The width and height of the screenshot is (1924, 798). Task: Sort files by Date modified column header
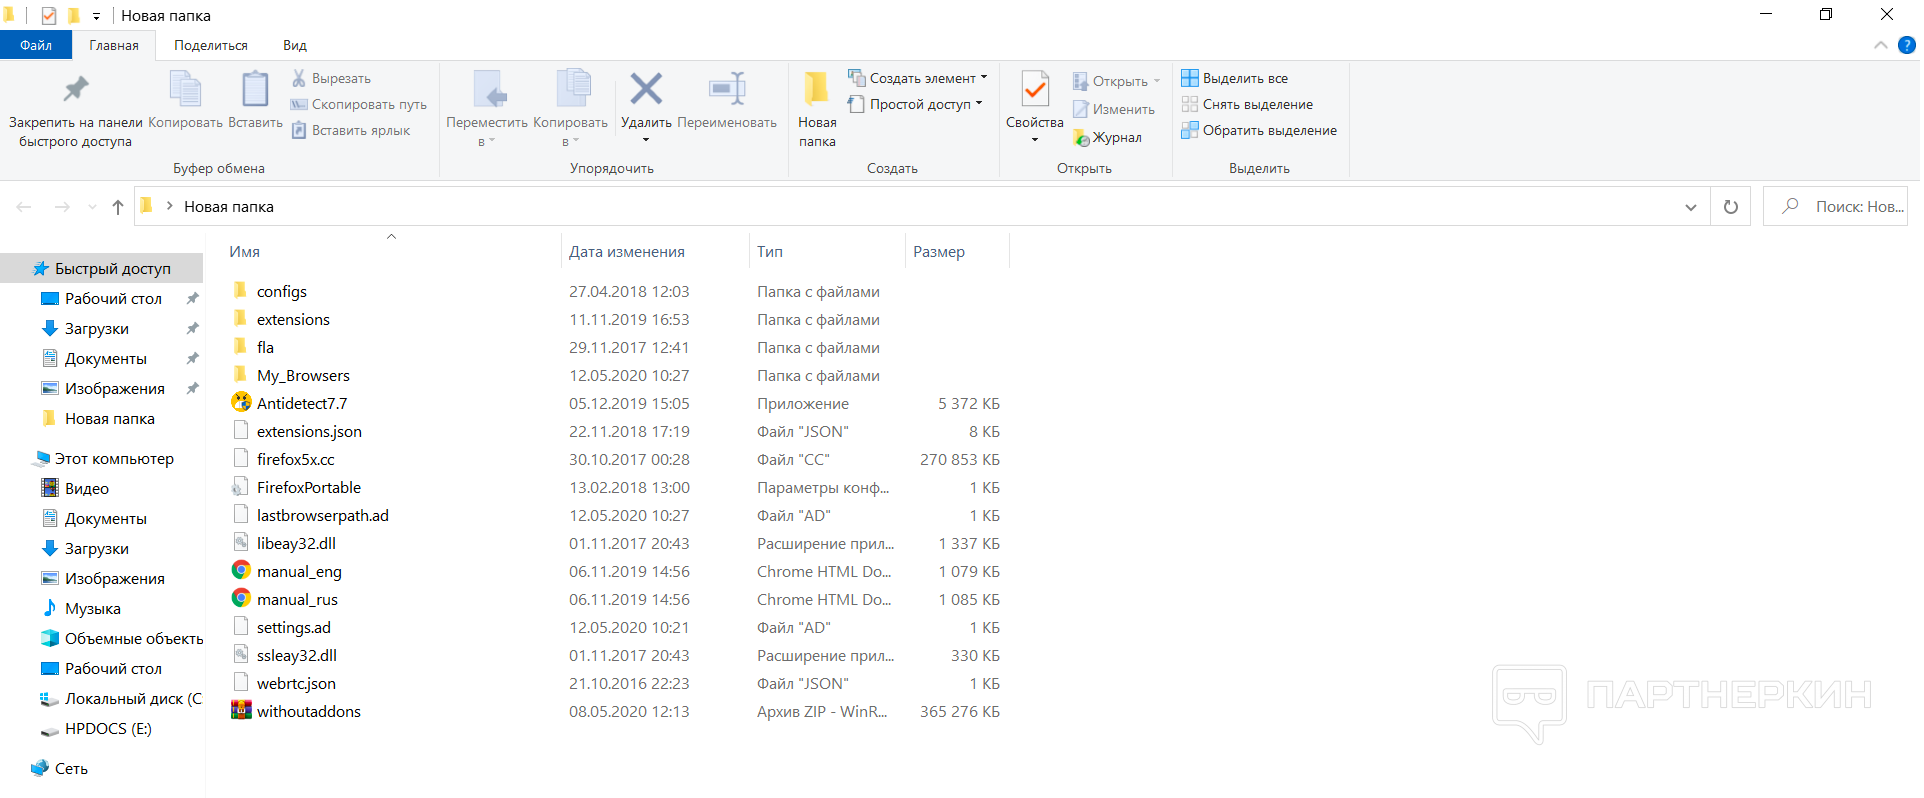627,252
